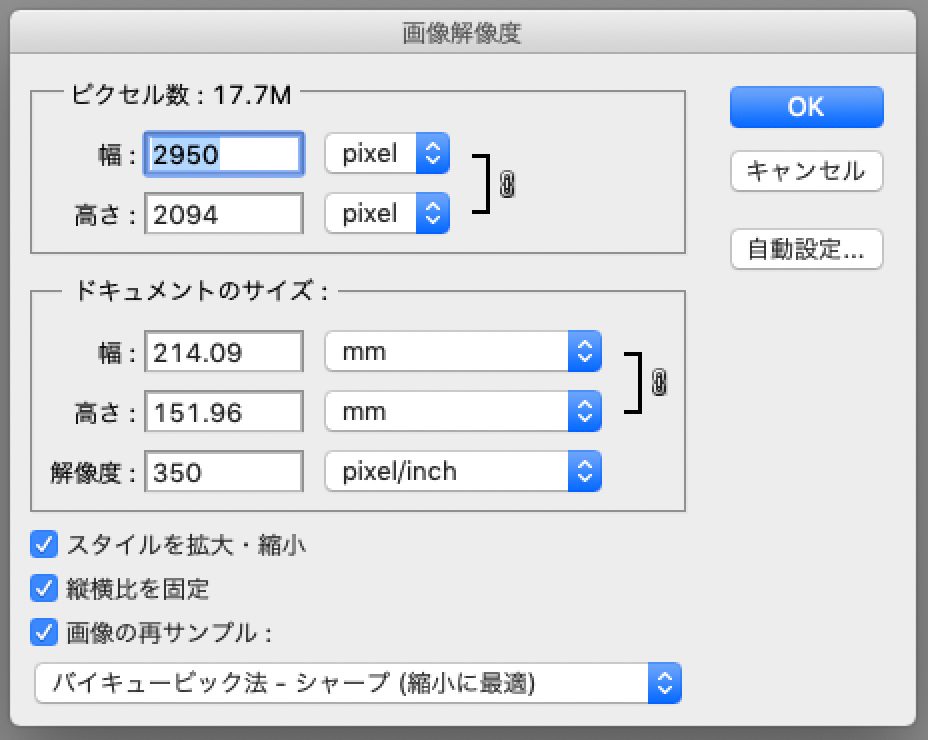Click document height field showing 151.96
This screenshot has width=928, height=740.
pos(224,411)
